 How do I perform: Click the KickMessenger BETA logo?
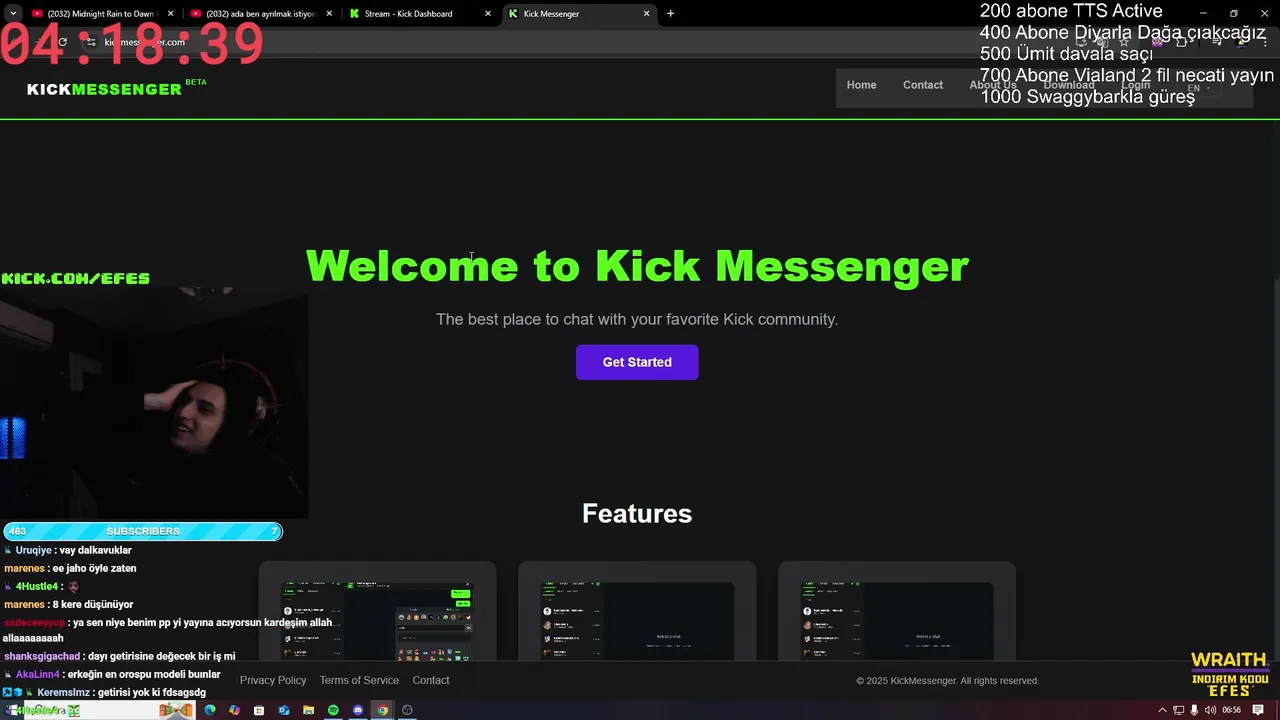116,88
